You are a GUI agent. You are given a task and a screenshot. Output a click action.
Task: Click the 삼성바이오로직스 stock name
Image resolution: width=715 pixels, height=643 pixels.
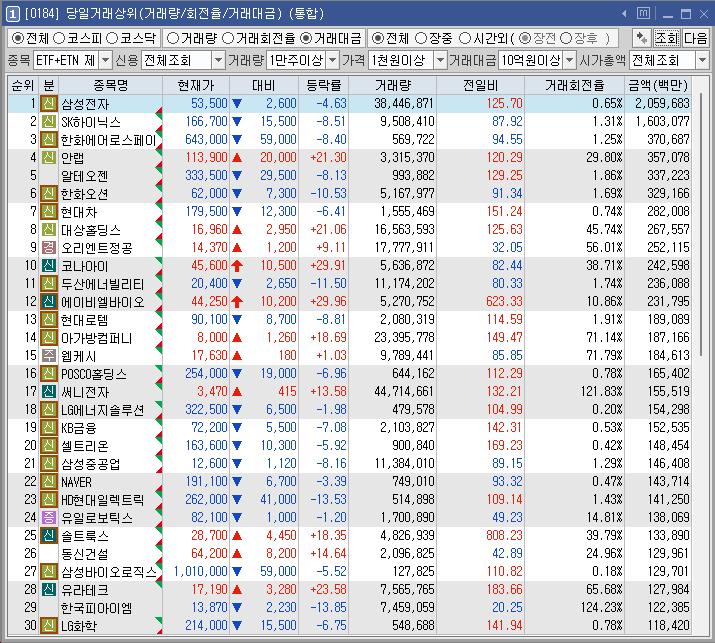coord(109,571)
